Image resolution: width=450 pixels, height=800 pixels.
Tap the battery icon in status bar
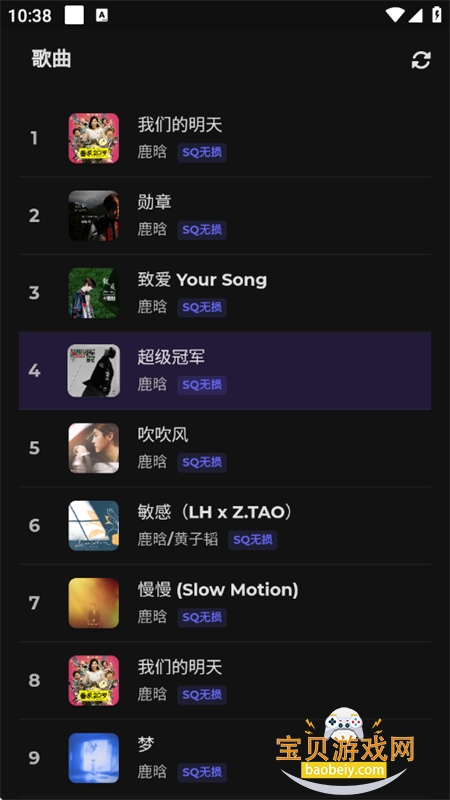pyautogui.click(x=437, y=15)
